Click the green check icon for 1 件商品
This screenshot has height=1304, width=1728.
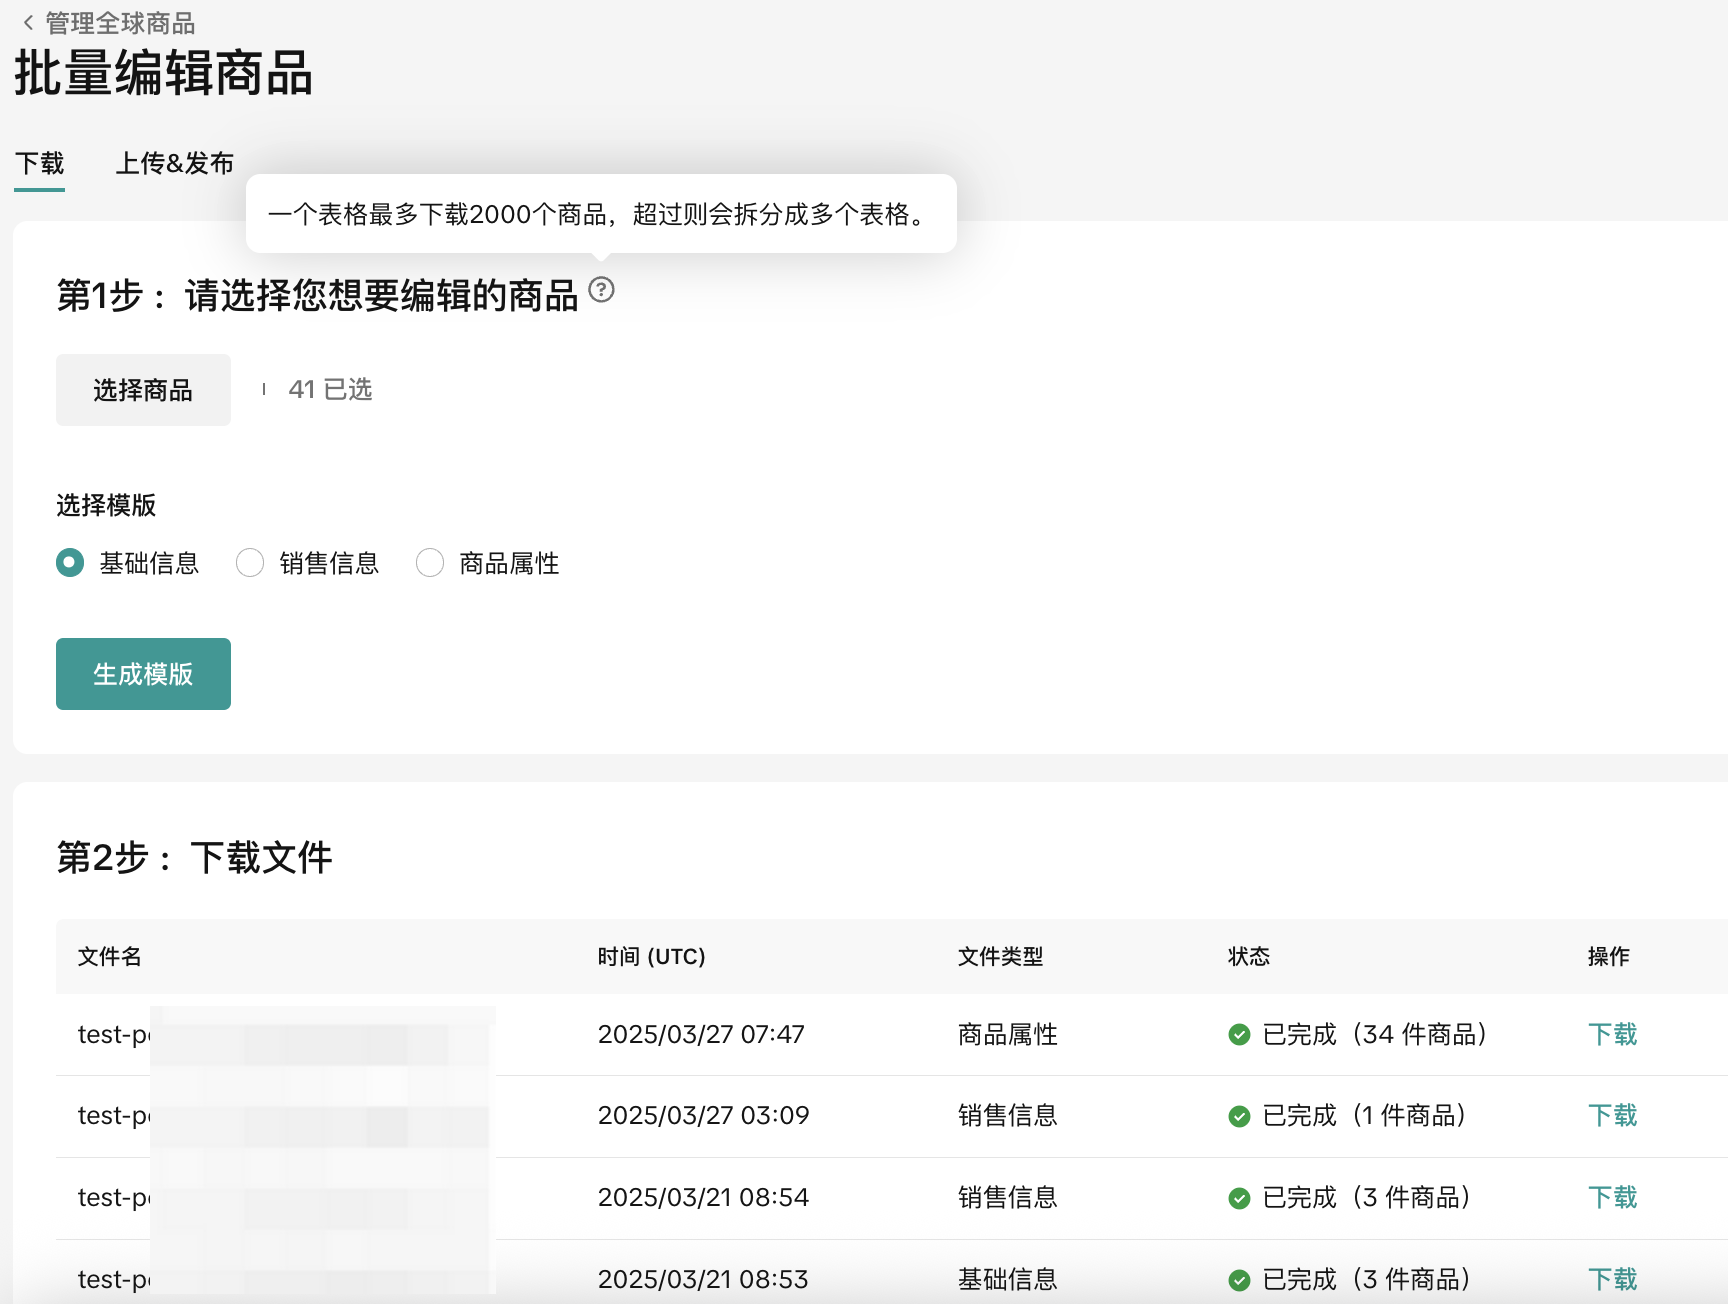(1239, 1116)
